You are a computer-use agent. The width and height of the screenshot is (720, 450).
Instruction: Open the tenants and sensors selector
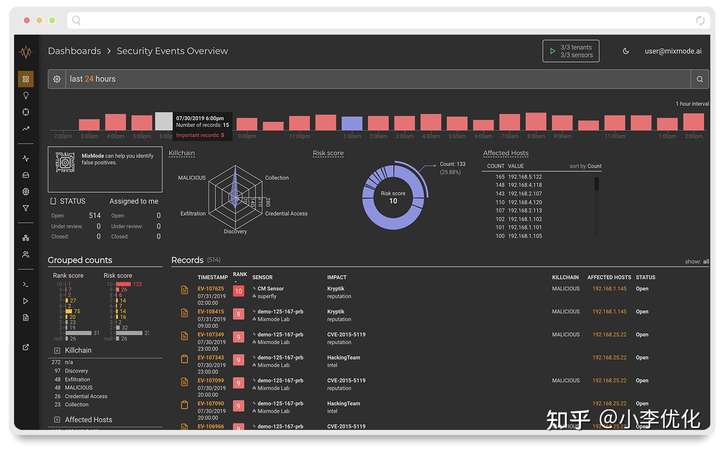[571, 51]
